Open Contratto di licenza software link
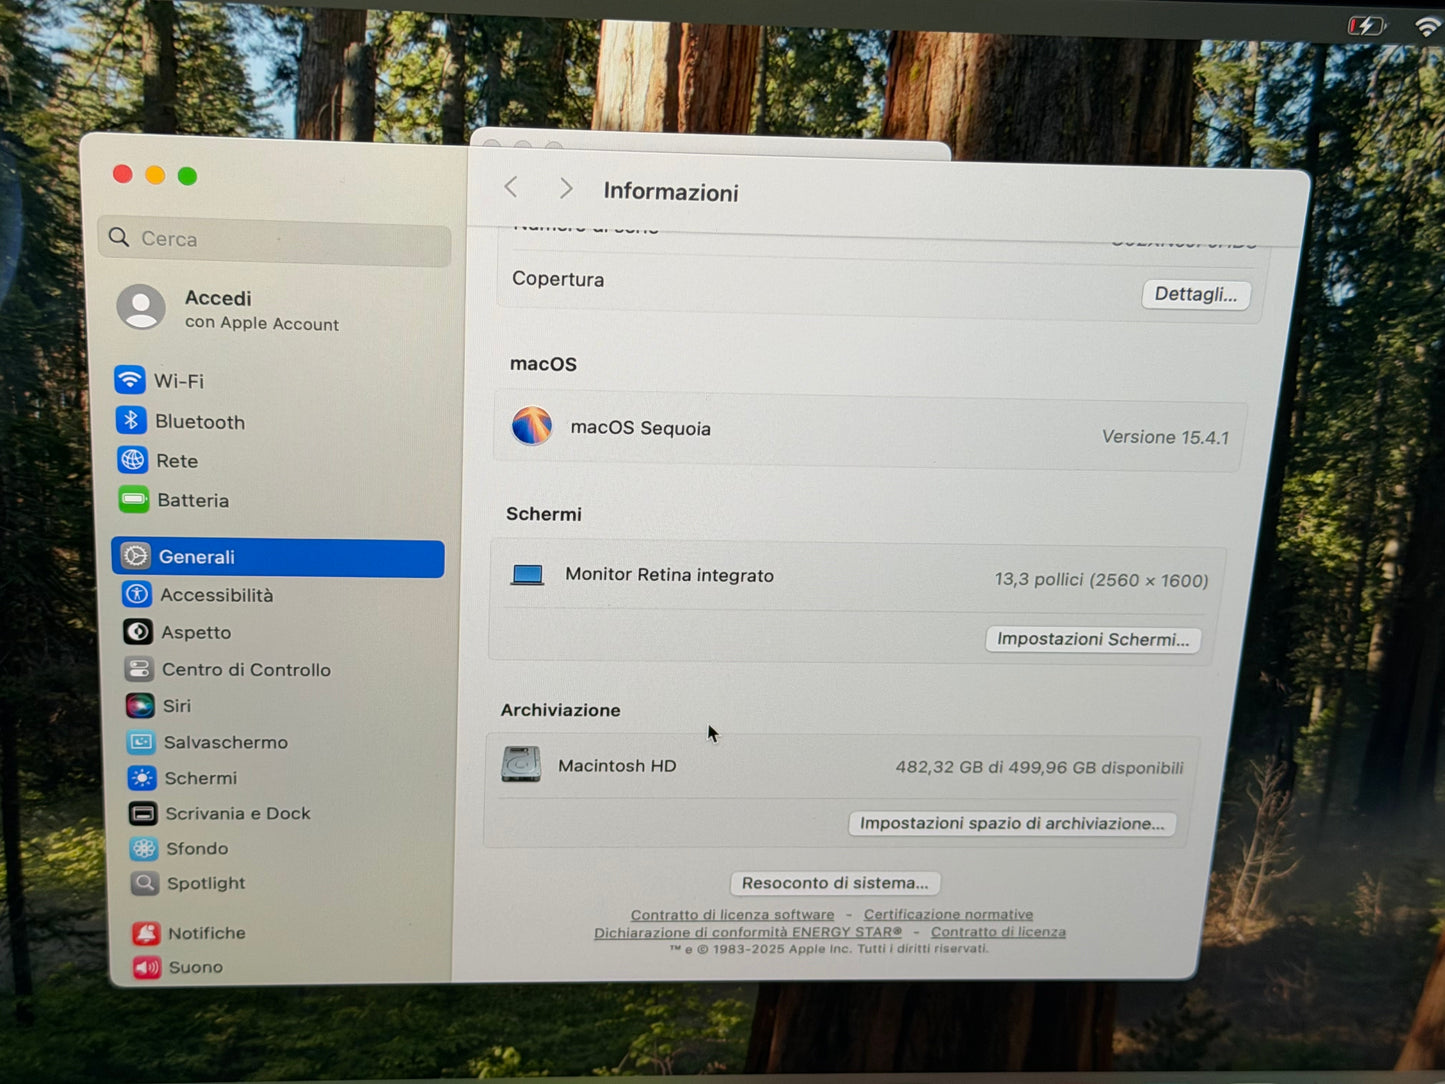 tap(732, 914)
